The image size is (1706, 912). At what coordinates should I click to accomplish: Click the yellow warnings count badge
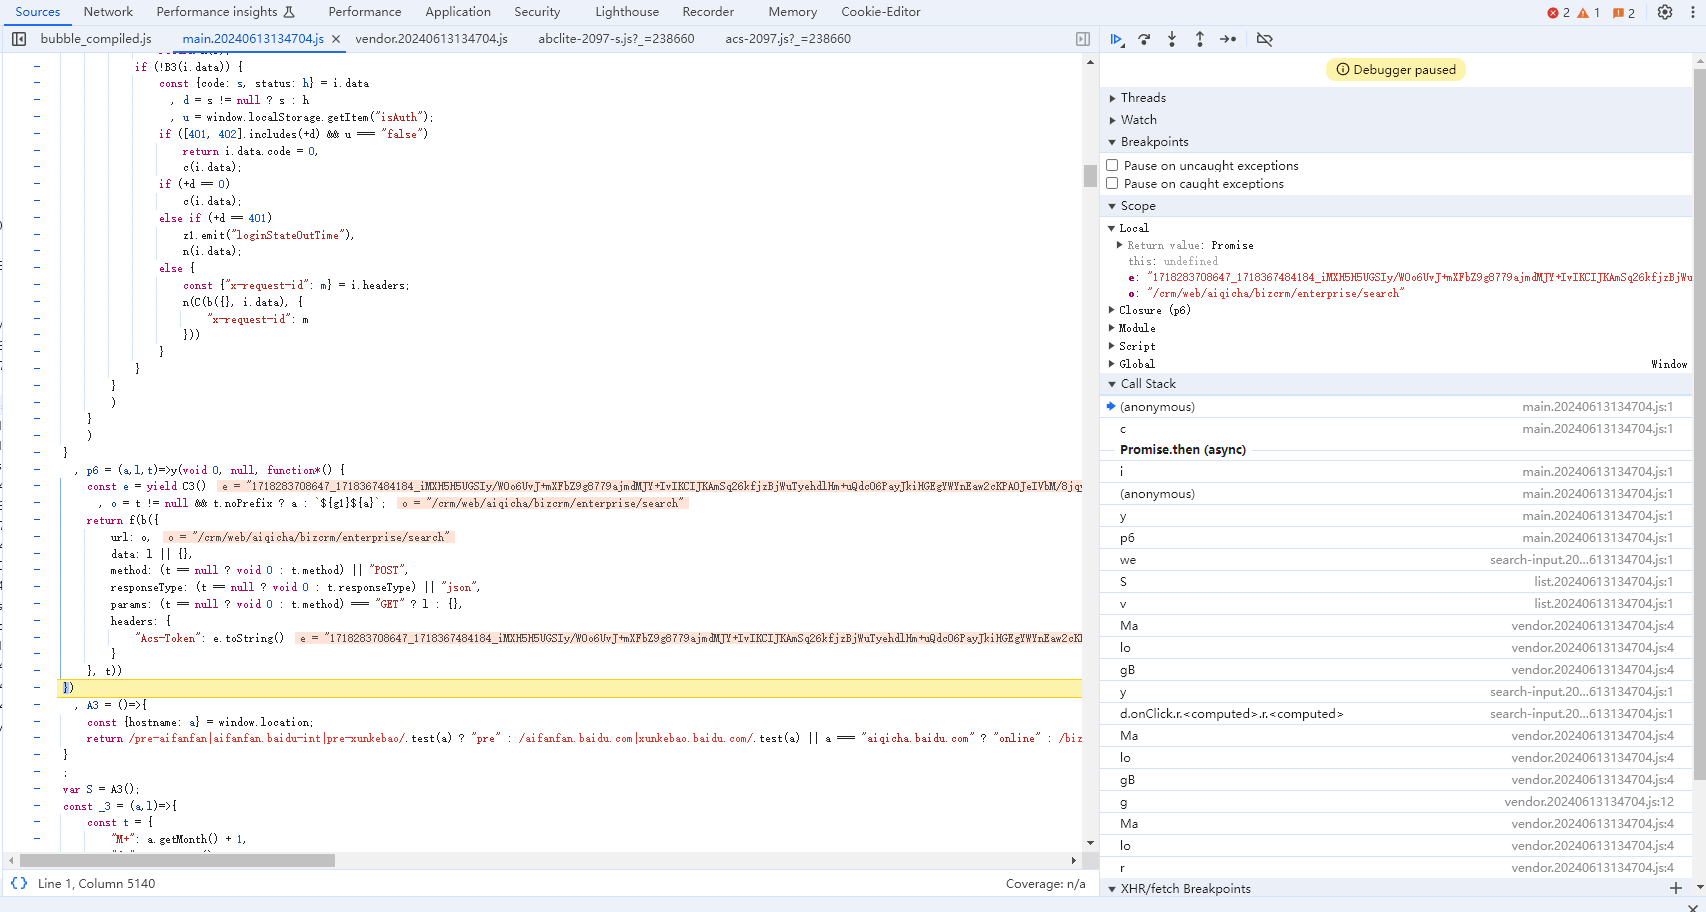tap(1589, 13)
